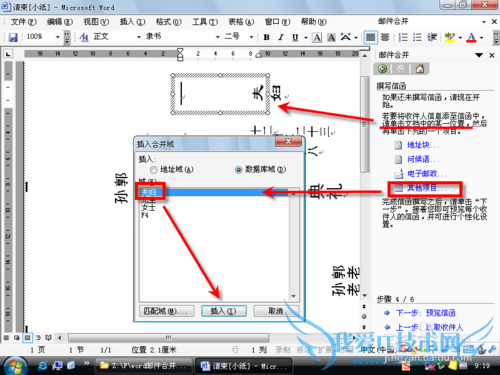Open the highlight color dropdown arrow
Image resolution: width=500 pixels, height=375 pixels.
click(x=460, y=37)
